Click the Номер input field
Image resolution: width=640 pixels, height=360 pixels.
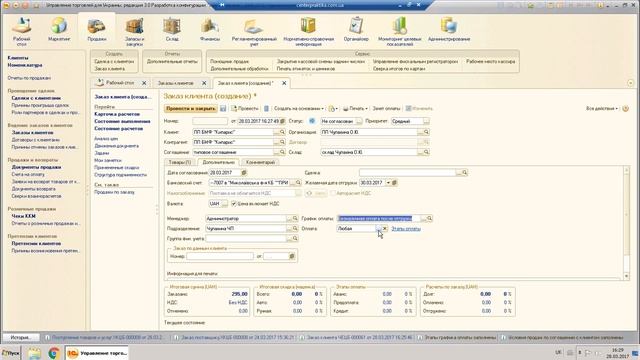click(210, 121)
